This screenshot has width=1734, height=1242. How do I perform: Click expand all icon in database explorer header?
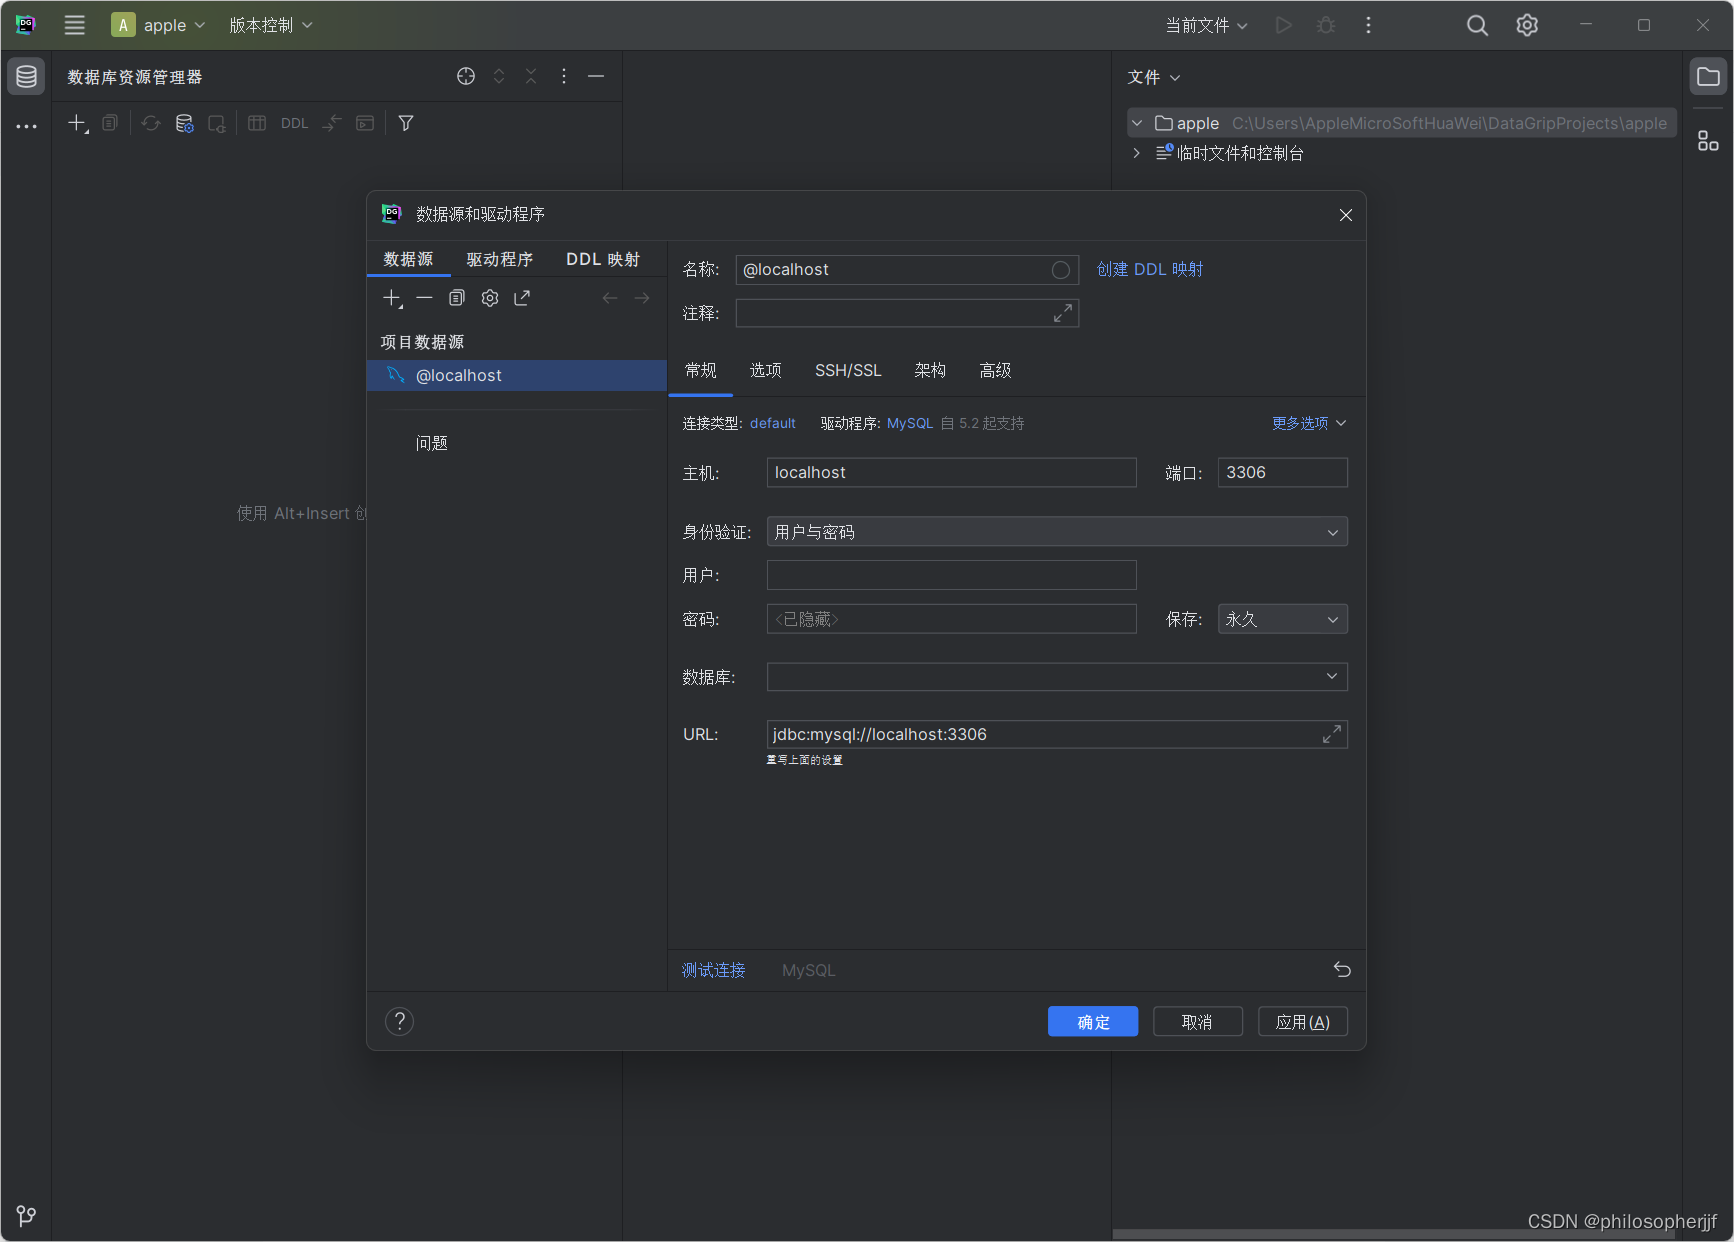point(499,76)
